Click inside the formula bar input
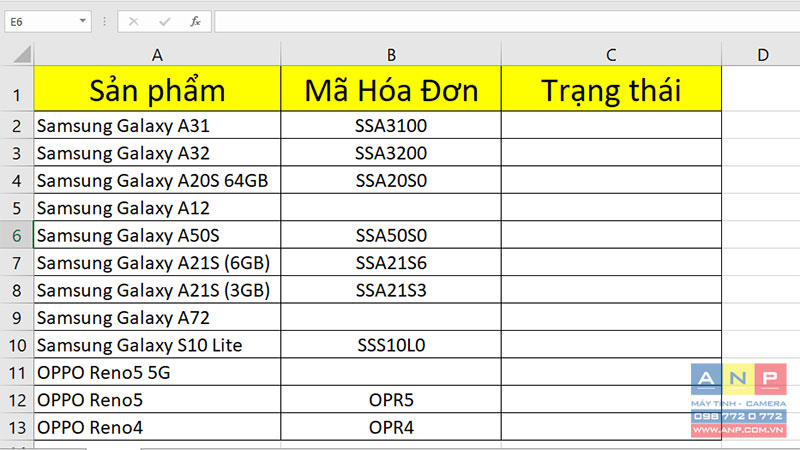800x450 pixels. pos(507,21)
